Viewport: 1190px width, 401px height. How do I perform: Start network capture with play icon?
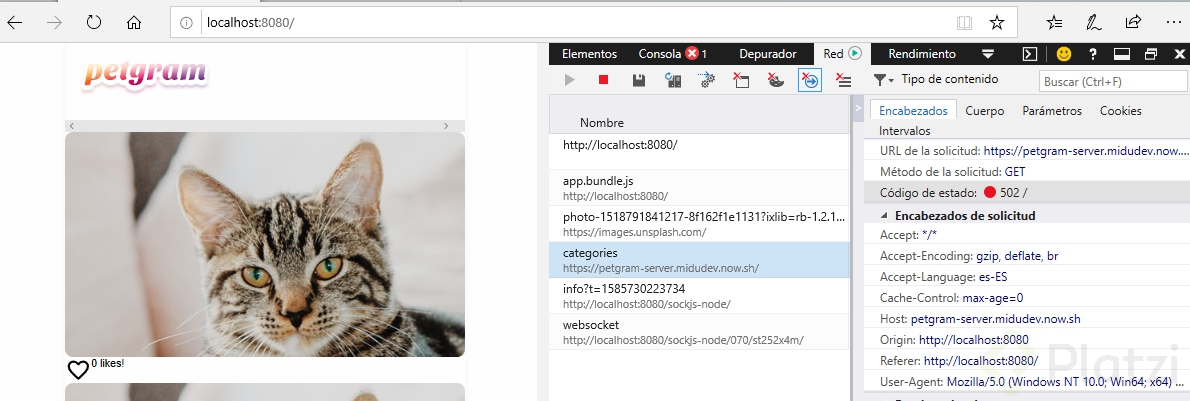point(570,80)
